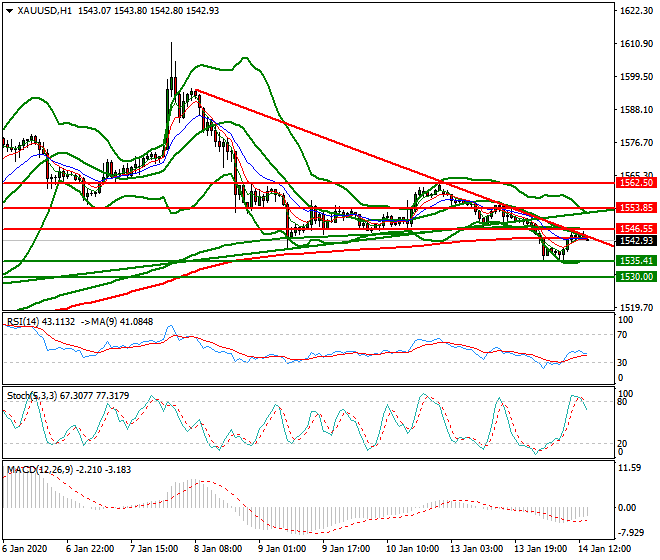This screenshot has height=560, width=660.
Task: Click the 1599.50 price axis value
Action: point(636,77)
